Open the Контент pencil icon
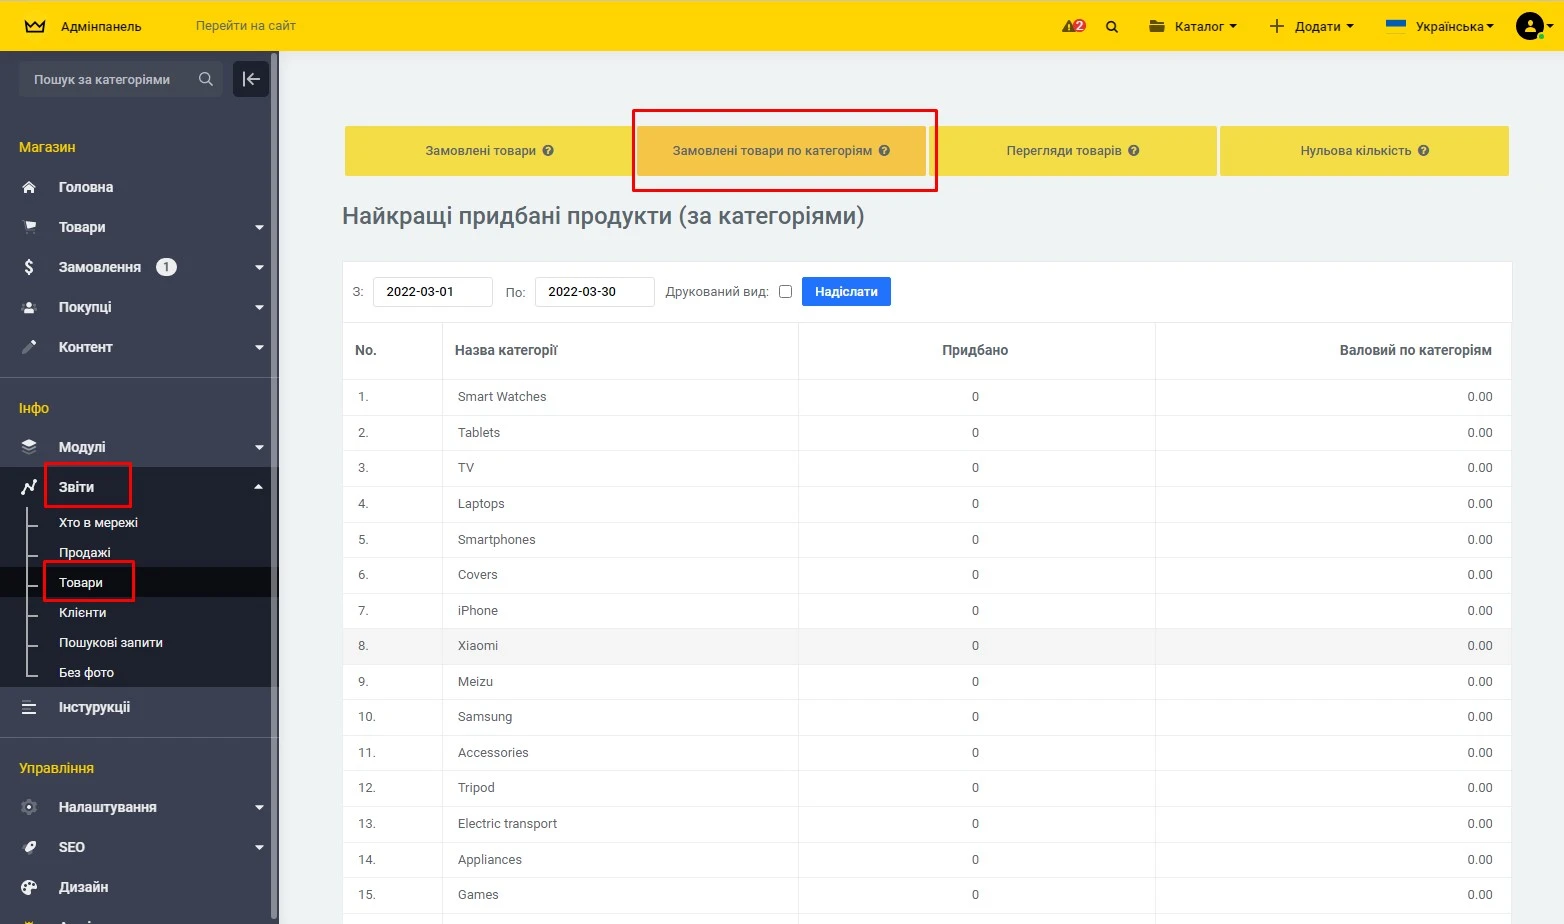Viewport: 1564px width, 924px height. [x=29, y=347]
